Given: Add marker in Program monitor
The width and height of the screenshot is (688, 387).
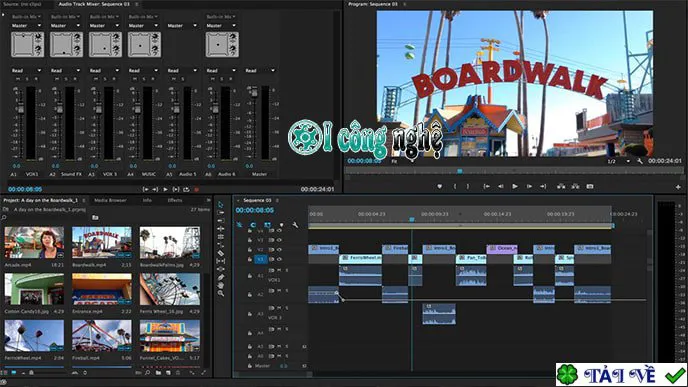Looking at the screenshot, I should point(440,186).
